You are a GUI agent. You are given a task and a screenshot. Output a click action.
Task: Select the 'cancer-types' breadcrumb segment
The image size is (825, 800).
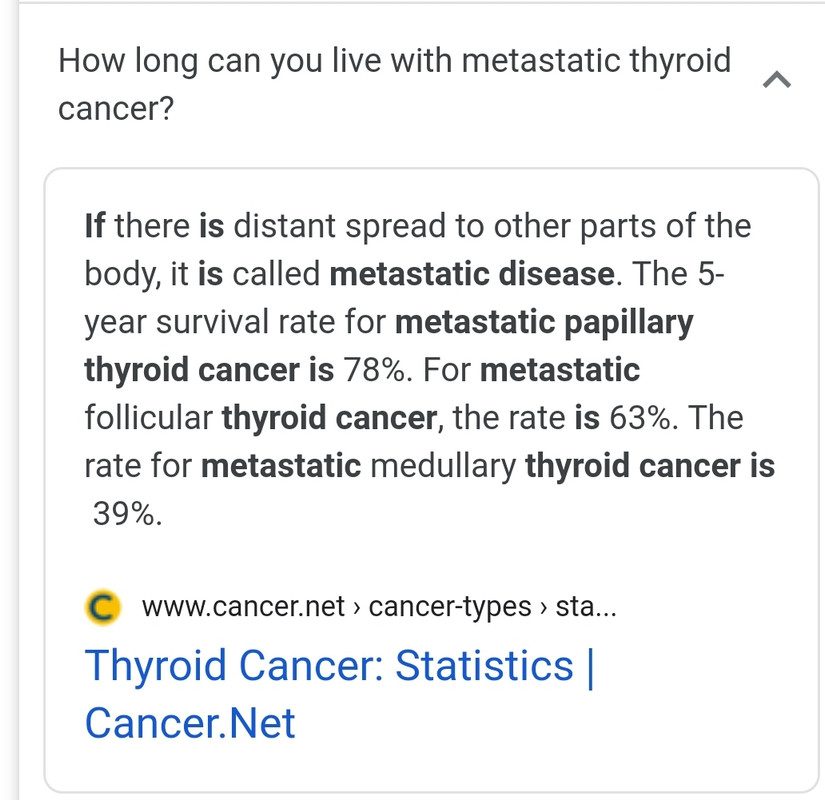coord(450,607)
